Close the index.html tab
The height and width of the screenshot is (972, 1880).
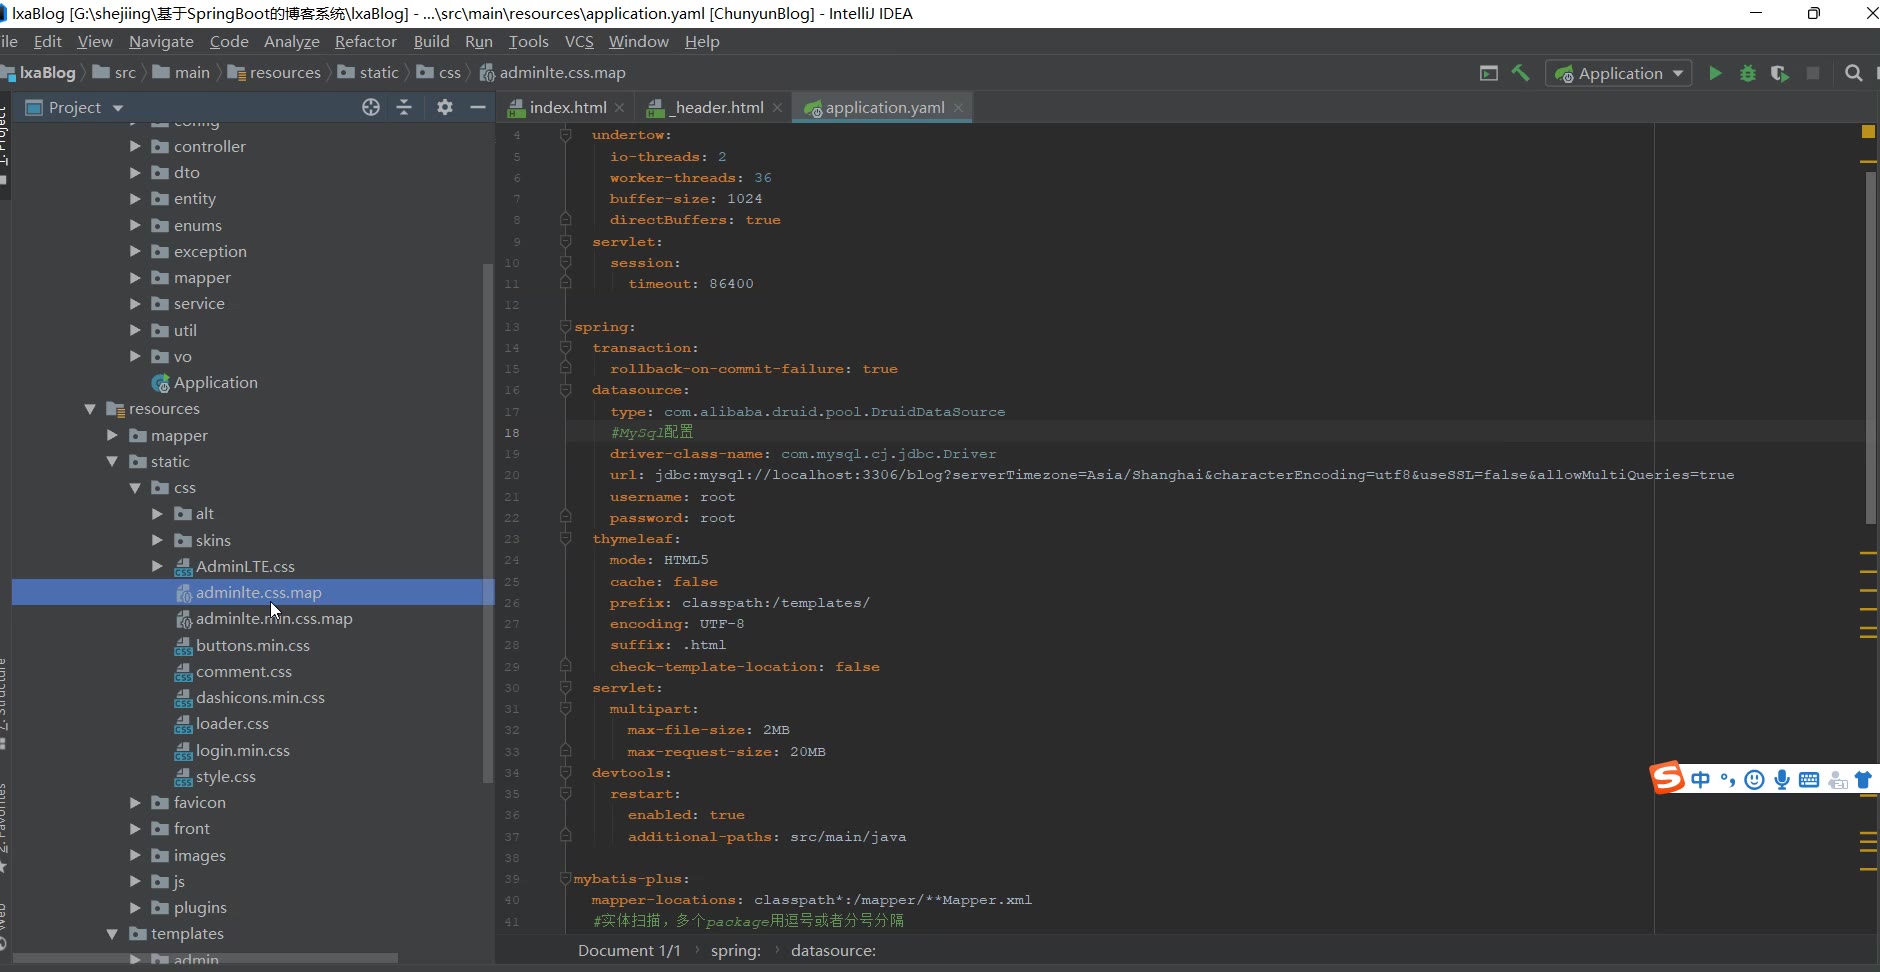(x=620, y=108)
